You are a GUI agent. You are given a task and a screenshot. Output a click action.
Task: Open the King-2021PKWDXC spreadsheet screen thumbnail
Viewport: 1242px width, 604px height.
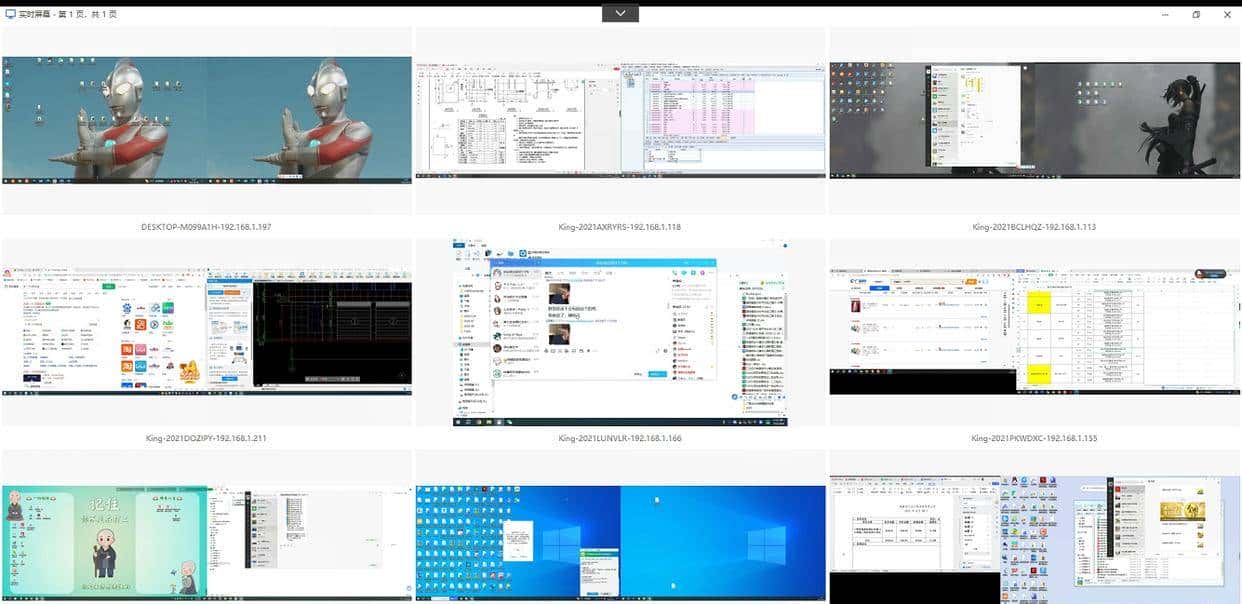tap(1034, 331)
